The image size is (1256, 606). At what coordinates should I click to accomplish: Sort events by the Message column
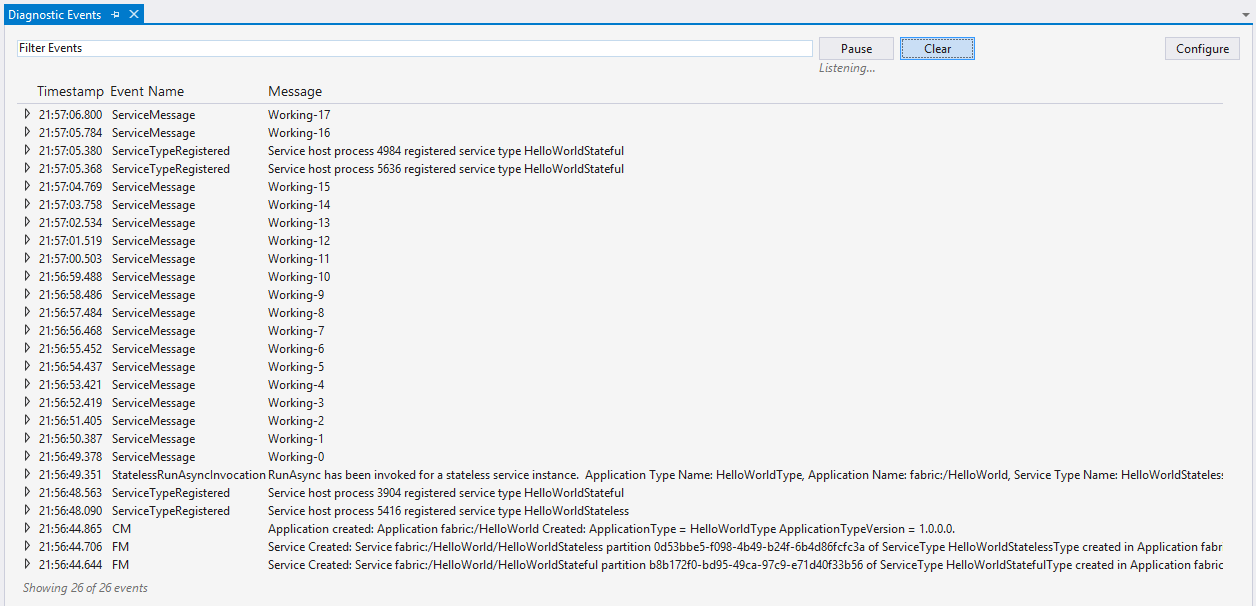pyautogui.click(x=295, y=91)
